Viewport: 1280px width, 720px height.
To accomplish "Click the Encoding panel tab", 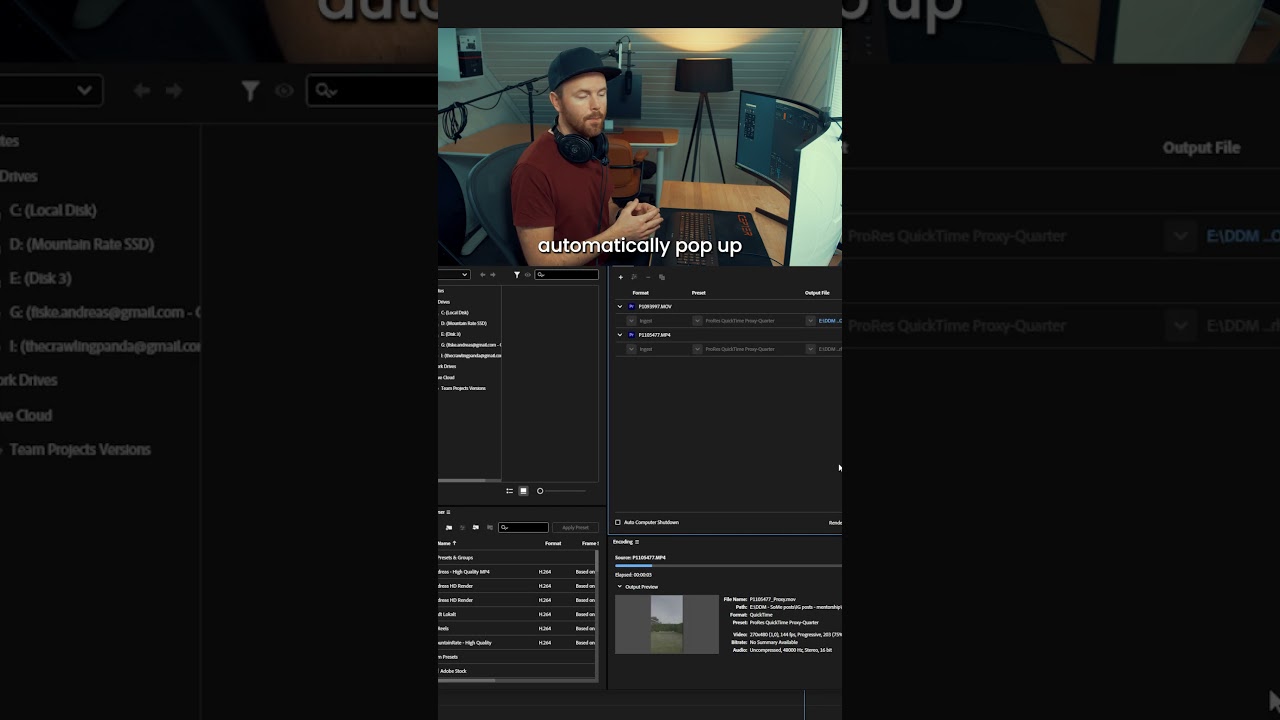I will (x=623, y=542).
